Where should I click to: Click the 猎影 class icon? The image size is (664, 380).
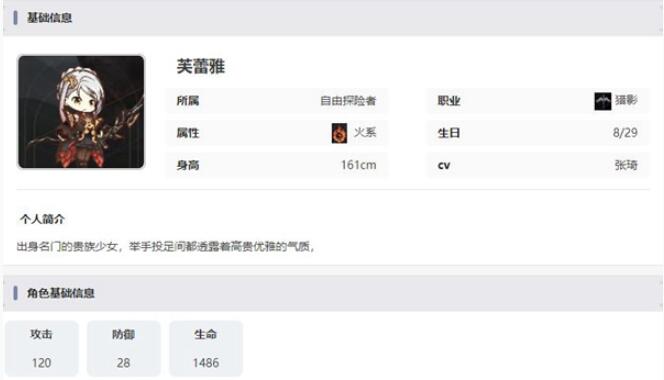[x=603, y=101]
